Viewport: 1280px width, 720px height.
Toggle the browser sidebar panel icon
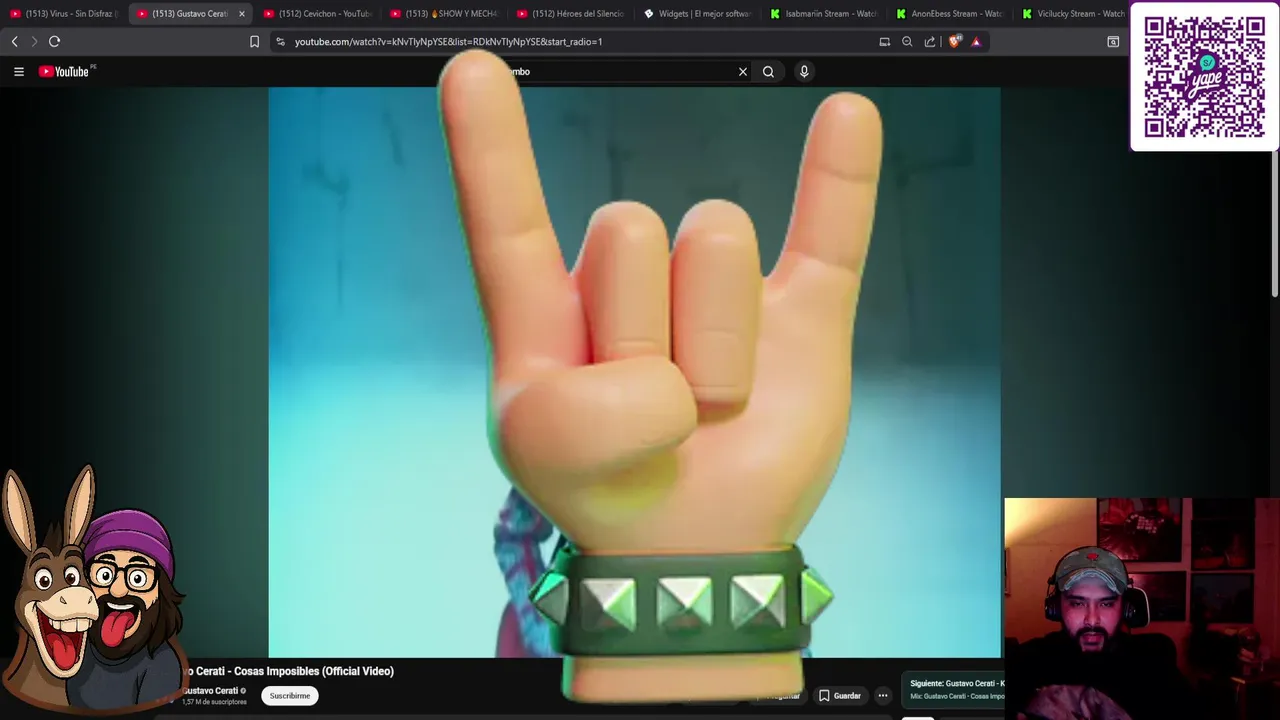[1113, 42]
